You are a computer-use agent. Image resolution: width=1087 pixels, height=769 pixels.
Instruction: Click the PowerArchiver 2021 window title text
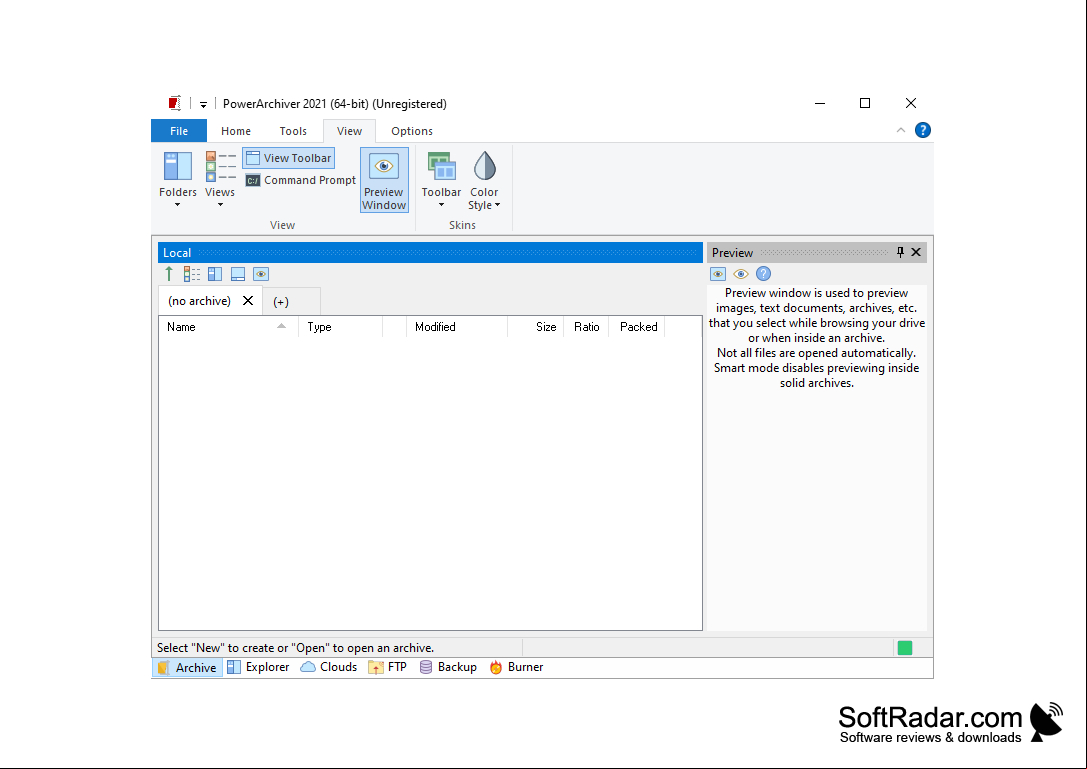pos(335,104)
